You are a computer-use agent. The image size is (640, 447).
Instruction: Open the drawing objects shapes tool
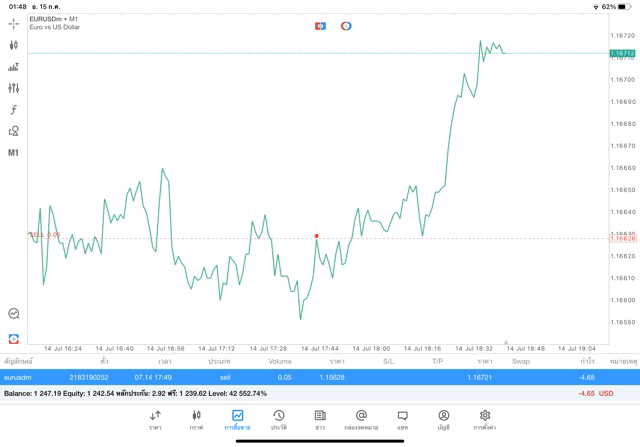(13, 131)
